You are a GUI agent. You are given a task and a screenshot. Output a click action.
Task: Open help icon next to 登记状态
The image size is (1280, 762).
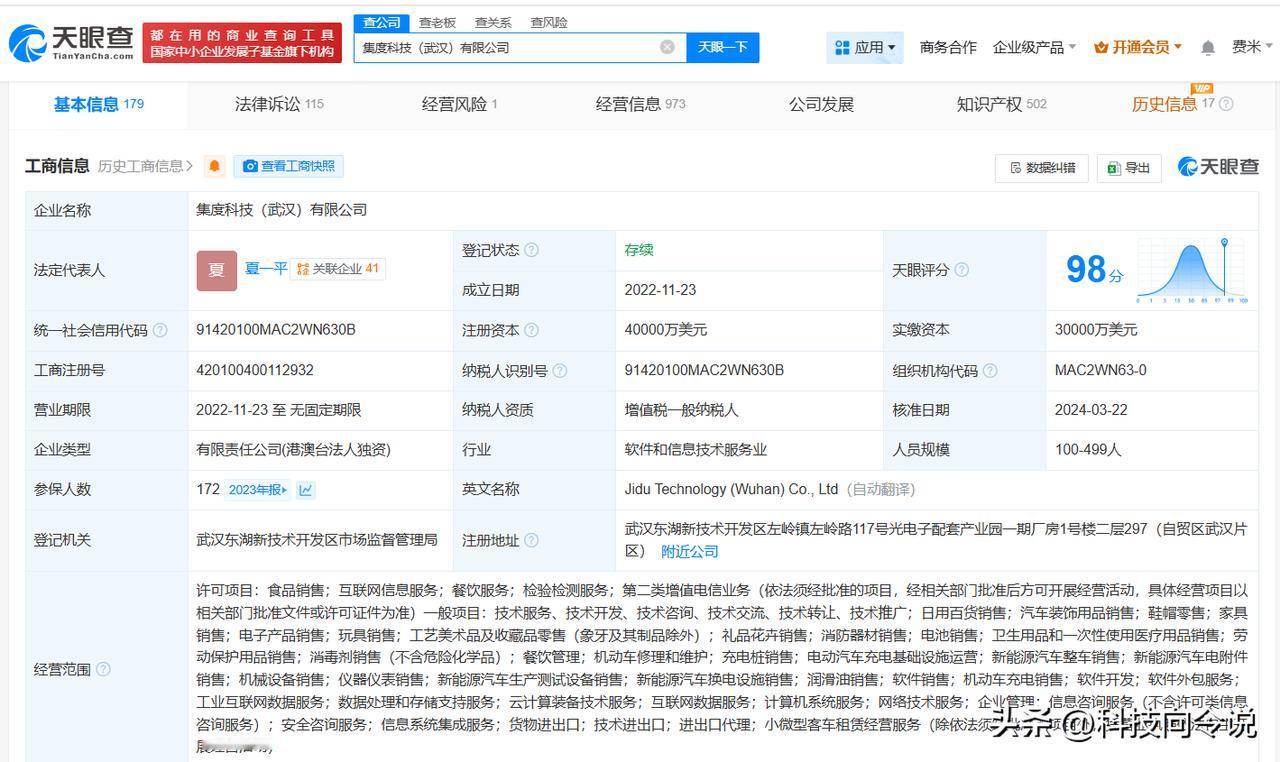click(531, 250)
